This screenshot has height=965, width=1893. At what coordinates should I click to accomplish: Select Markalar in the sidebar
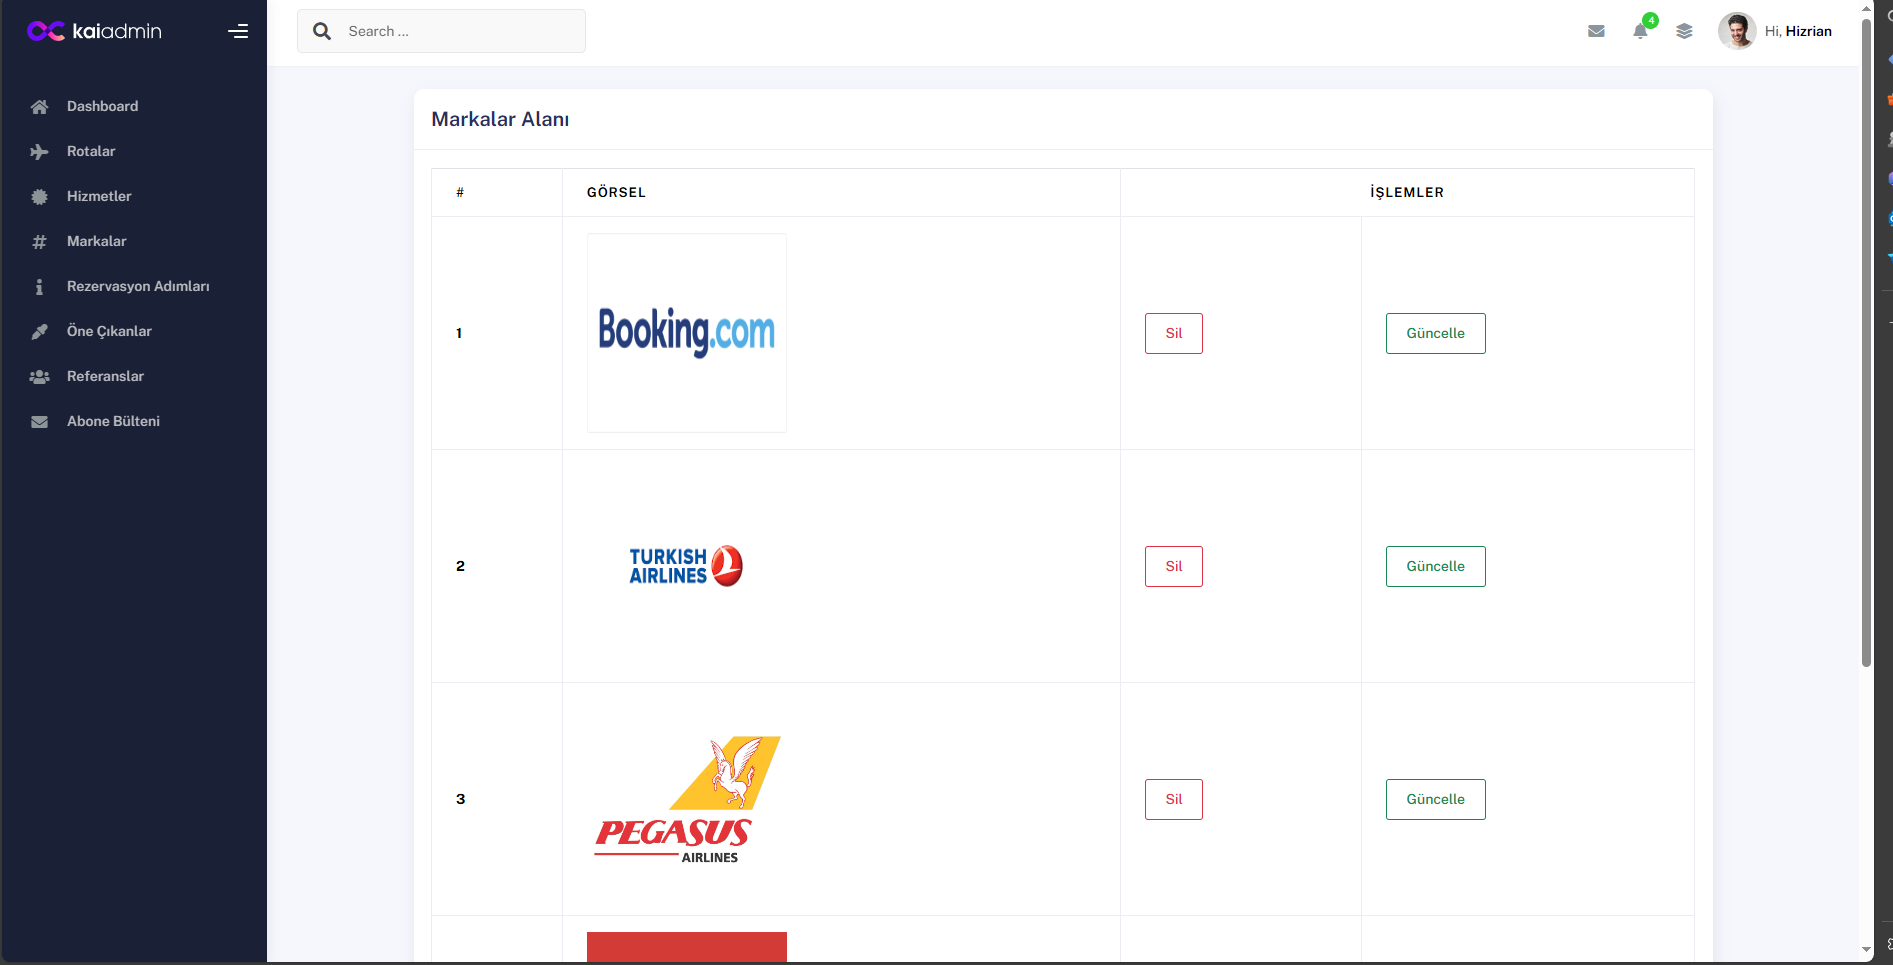[96, 241]
